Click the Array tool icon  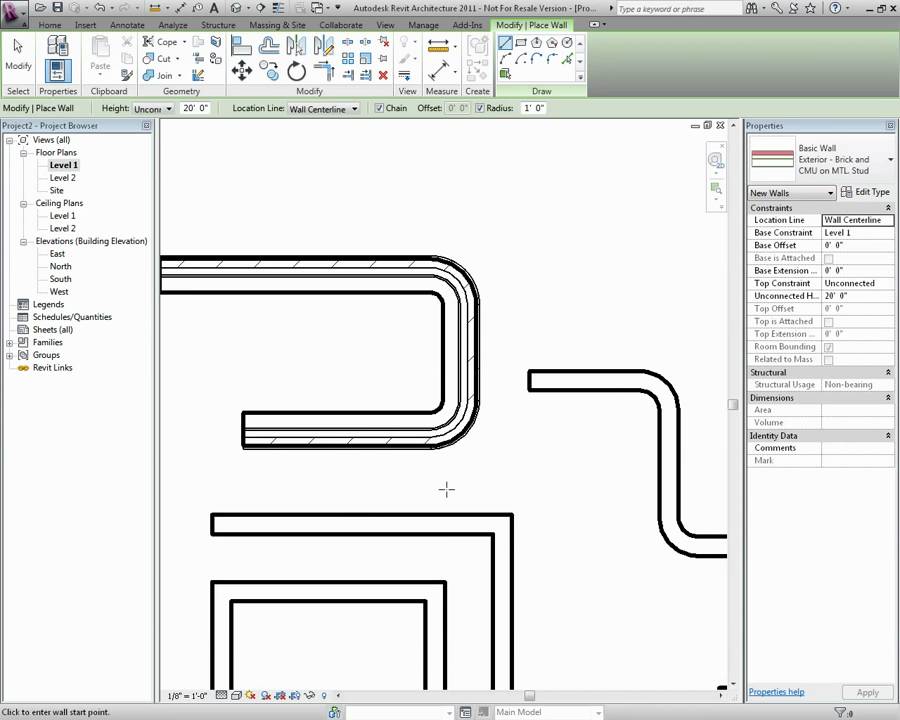(x=348, y=58)
